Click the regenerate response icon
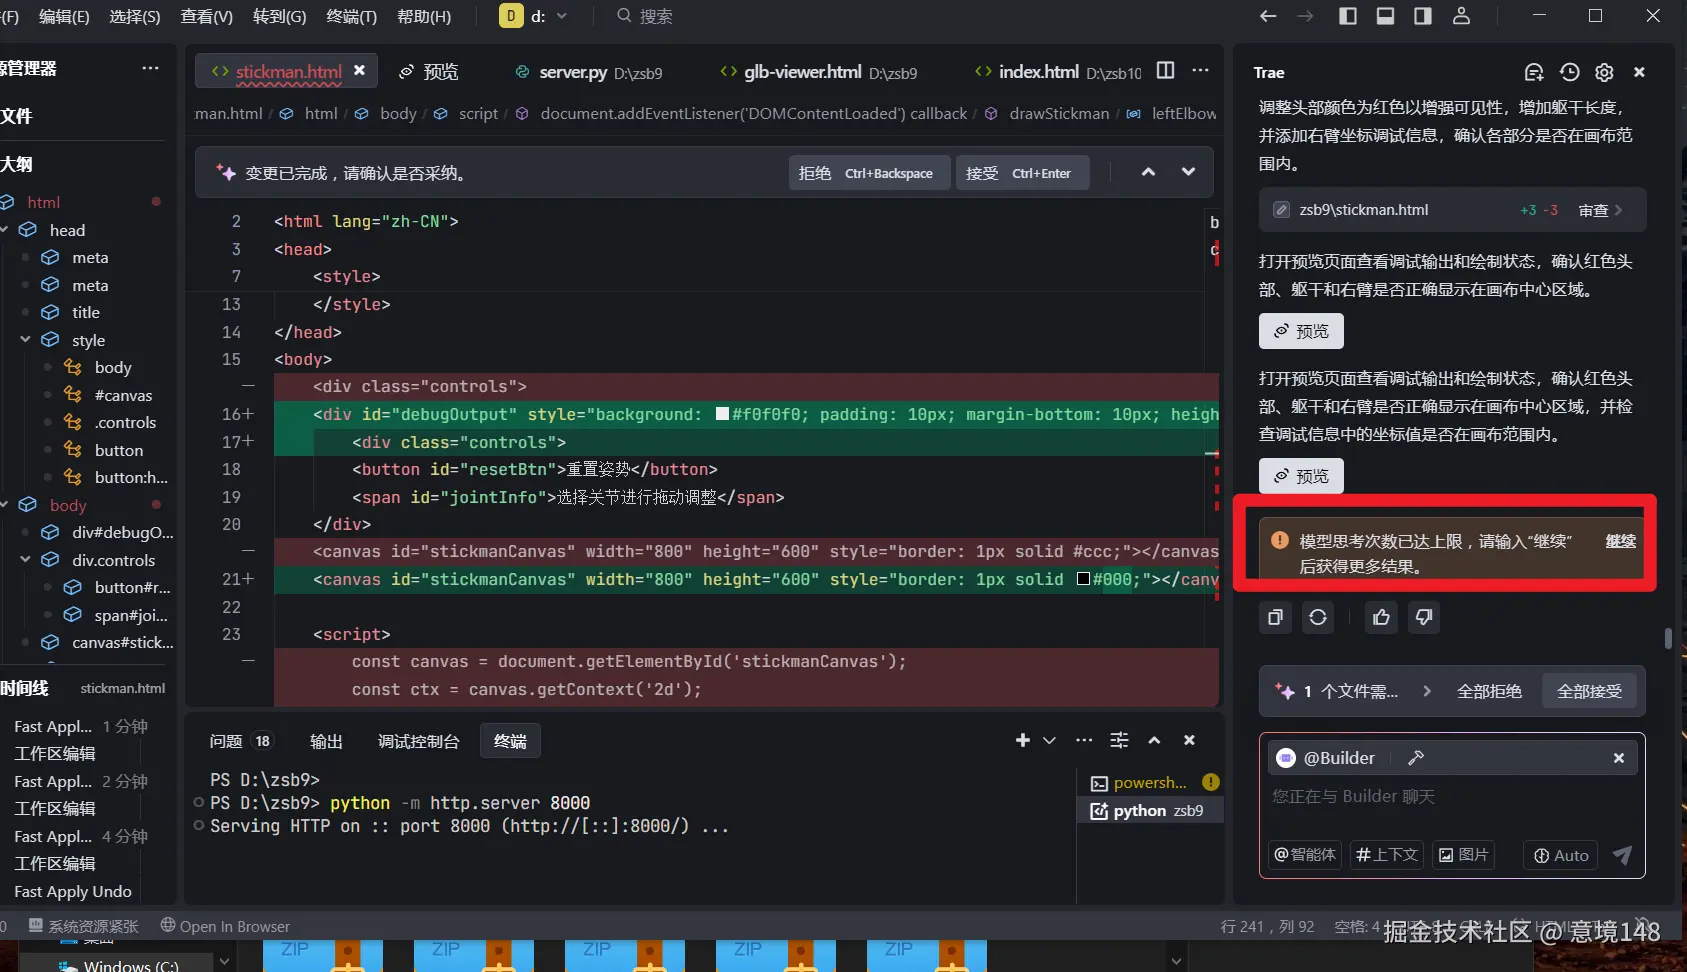Viewport: 1687px width, 972px height. click(x=1318, y=618)
